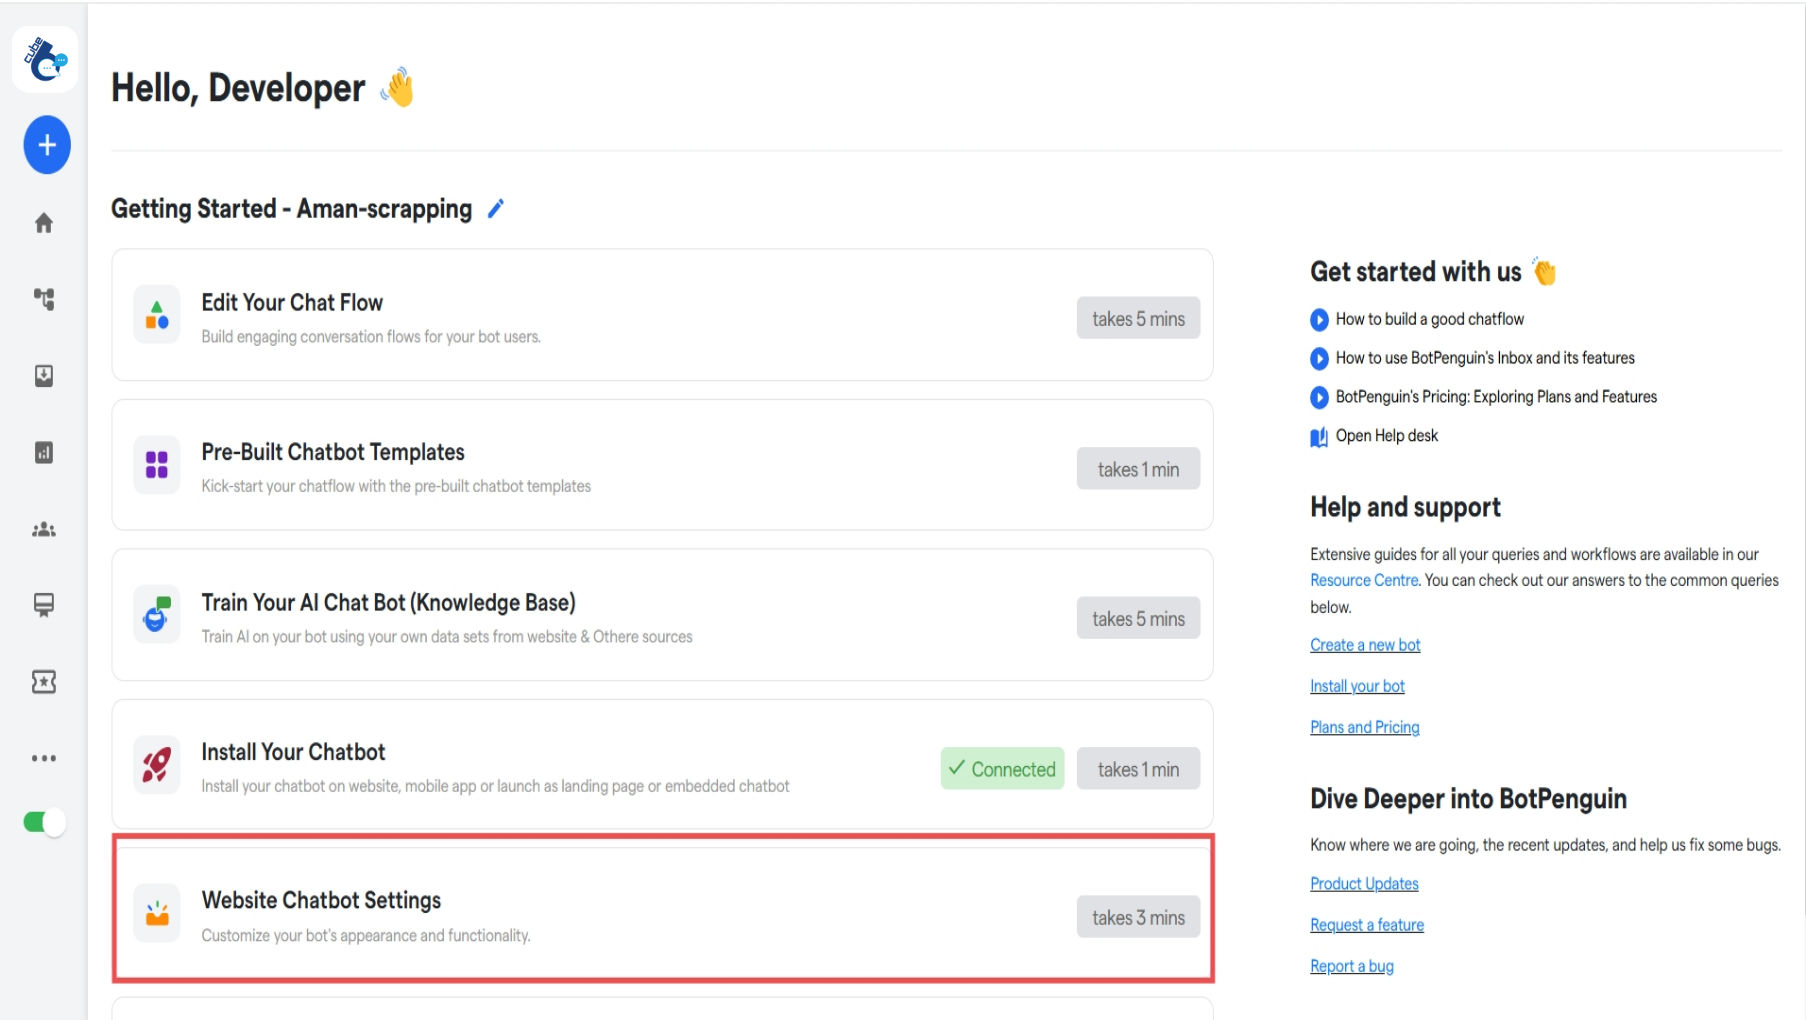The image size is (1806, 1020).
Task: Click the Train Your AI Chat Bot icon
Action: (157, 614)
